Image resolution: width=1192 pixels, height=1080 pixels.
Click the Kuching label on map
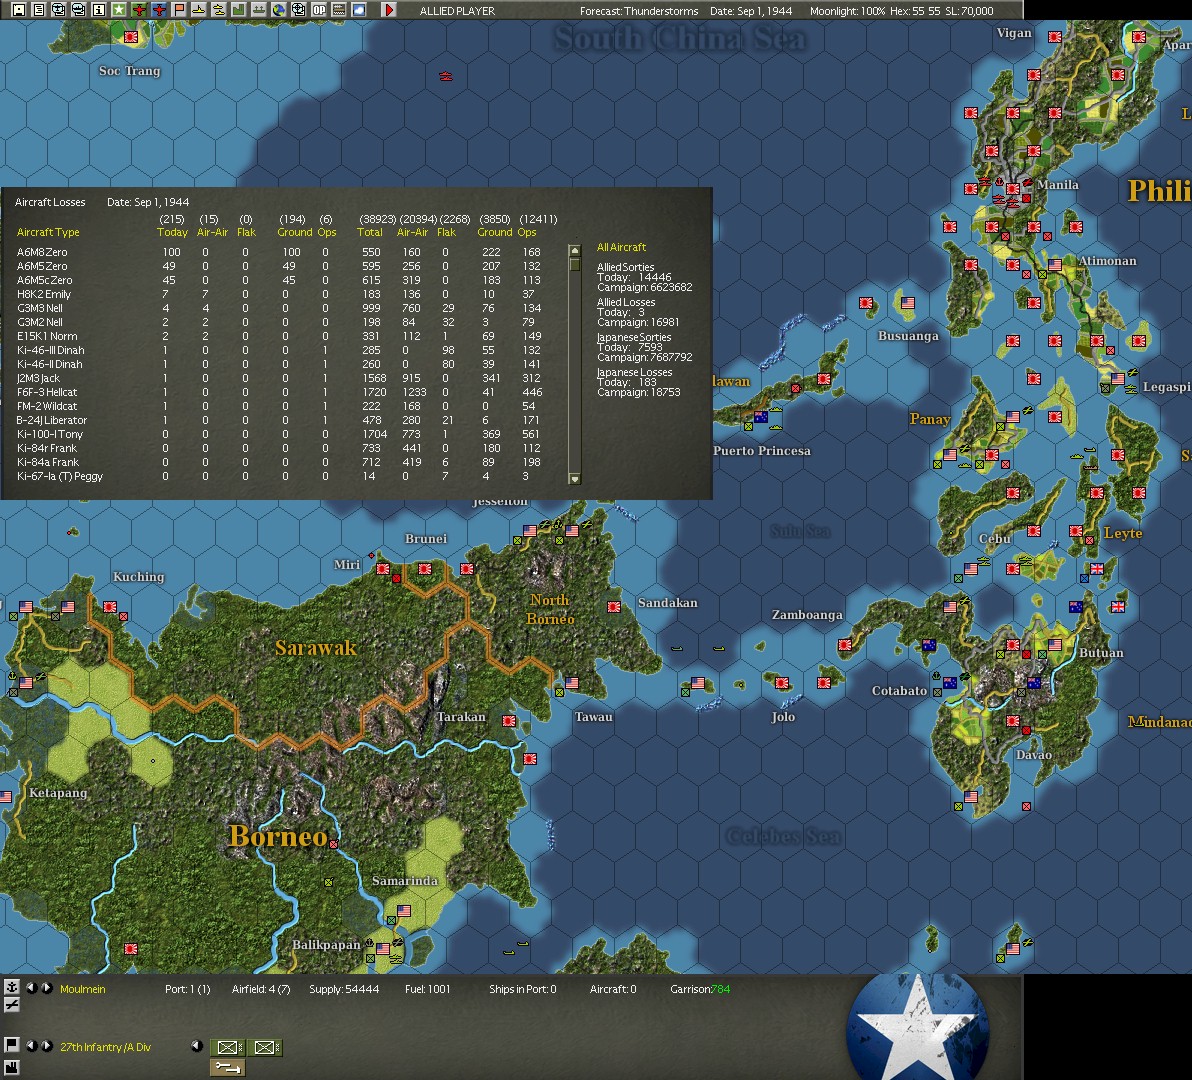click(x=138, y=576)
